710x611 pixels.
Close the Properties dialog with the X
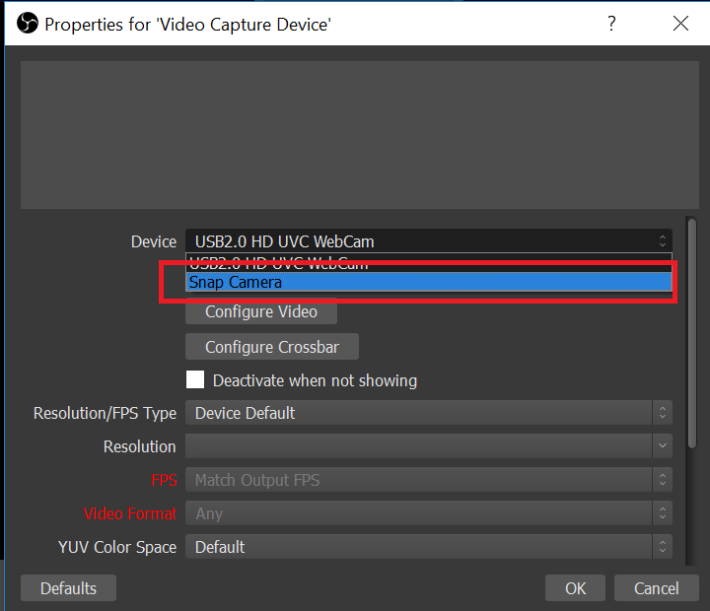click(x=681, y=24)
